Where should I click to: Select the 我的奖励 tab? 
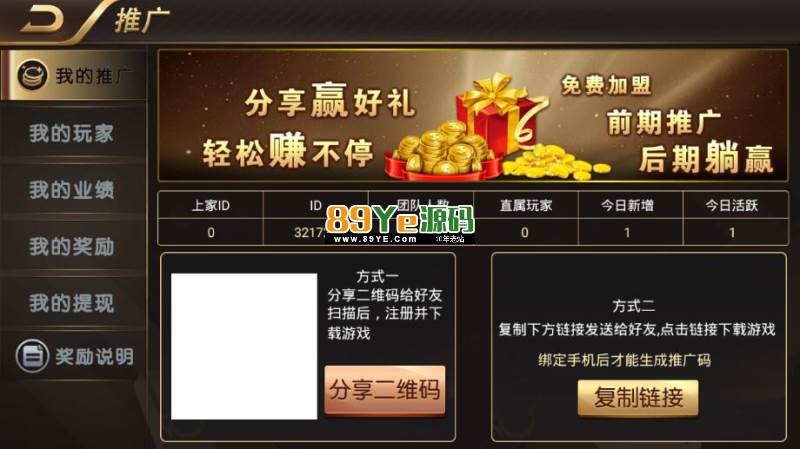[73, 246]
